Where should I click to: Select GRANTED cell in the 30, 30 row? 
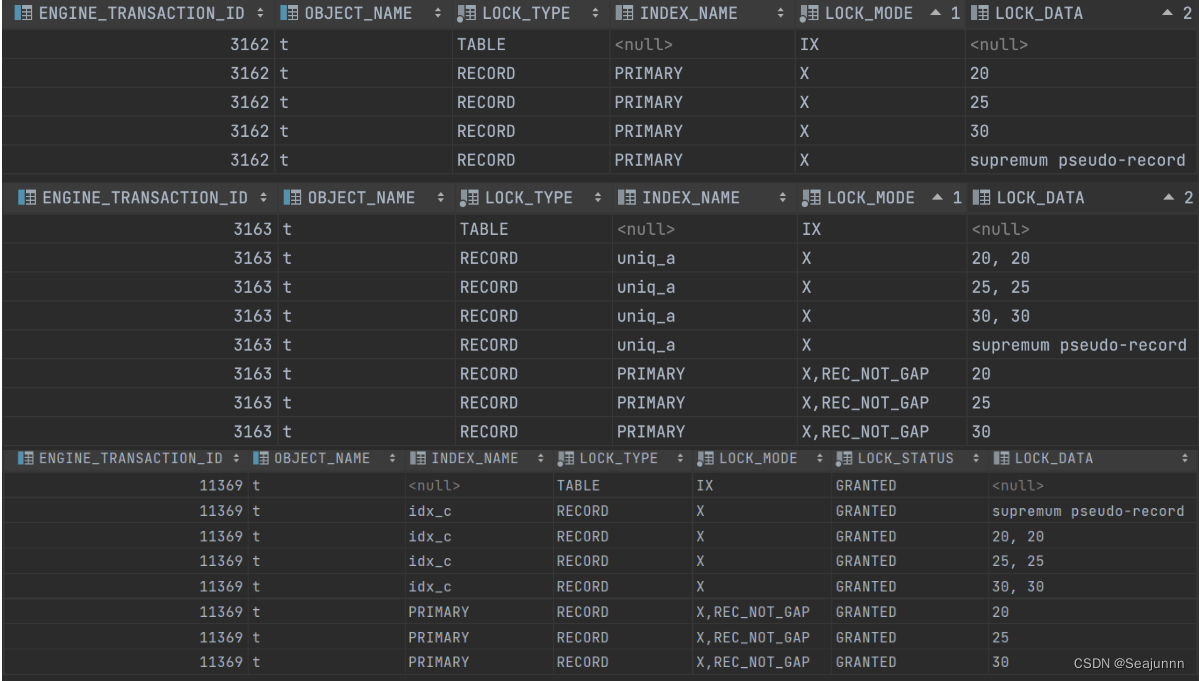point(866,587)
